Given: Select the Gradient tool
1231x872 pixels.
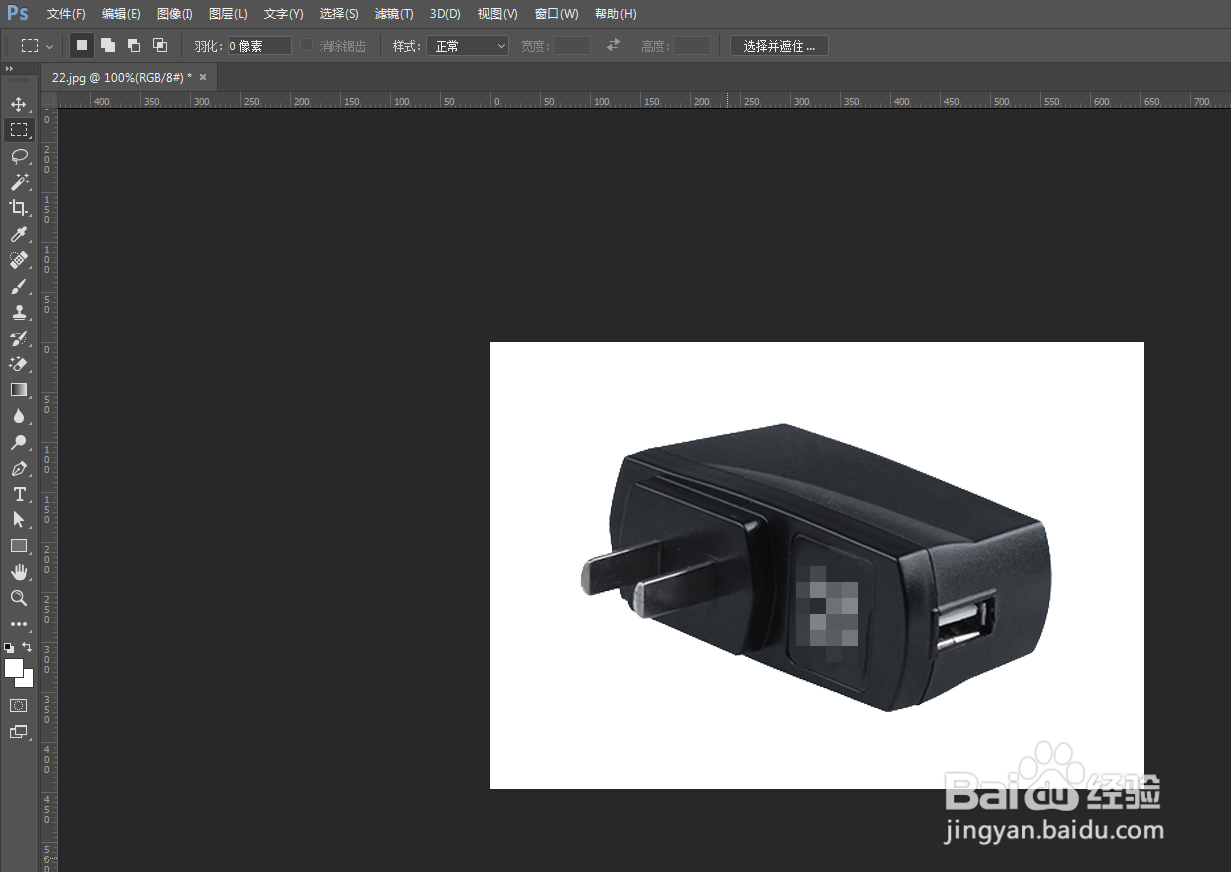Looking at the screenshot, I should 18,390.
